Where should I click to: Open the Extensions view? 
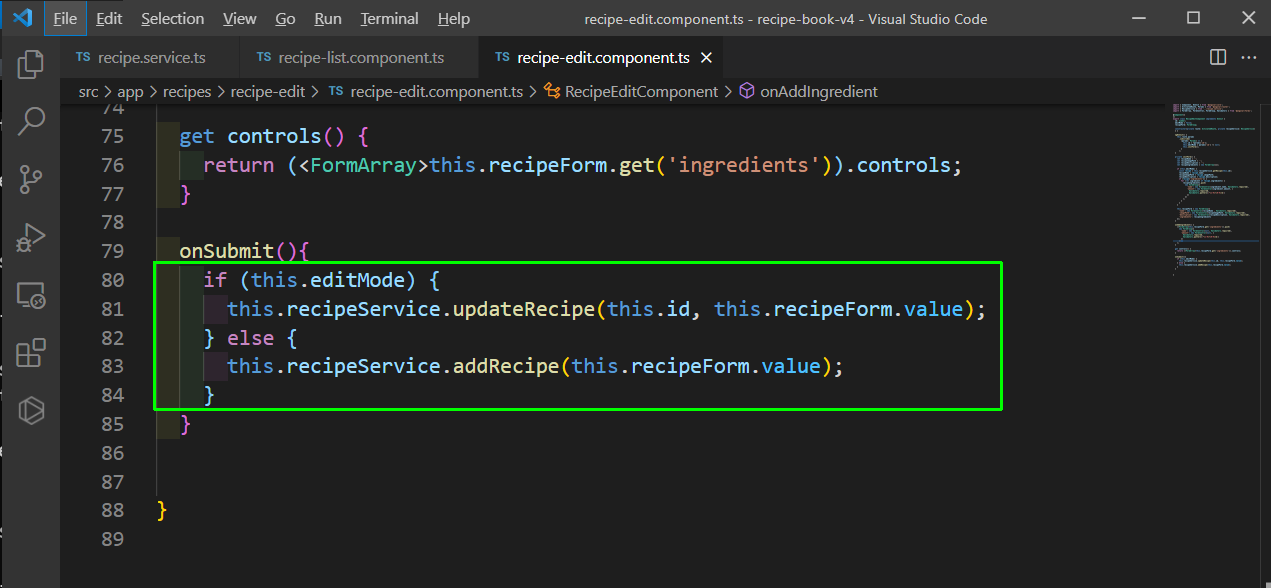[31, 353]
